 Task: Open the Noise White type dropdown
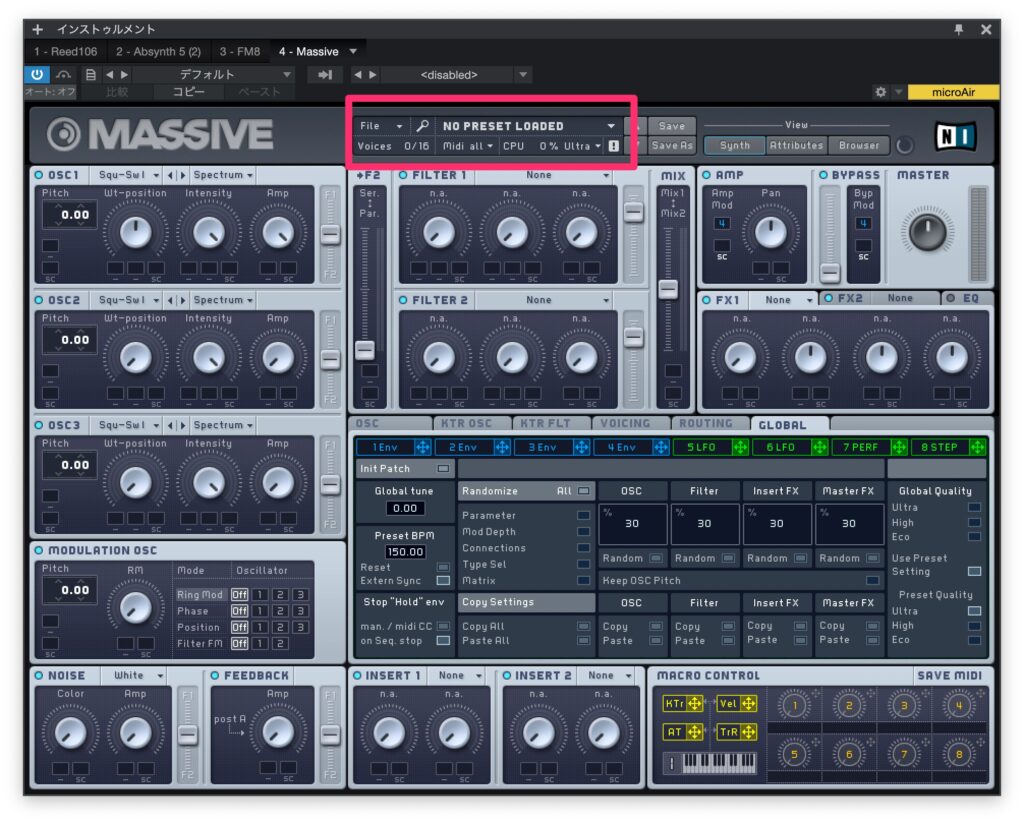pyautogui.click(x=159, y=676)
